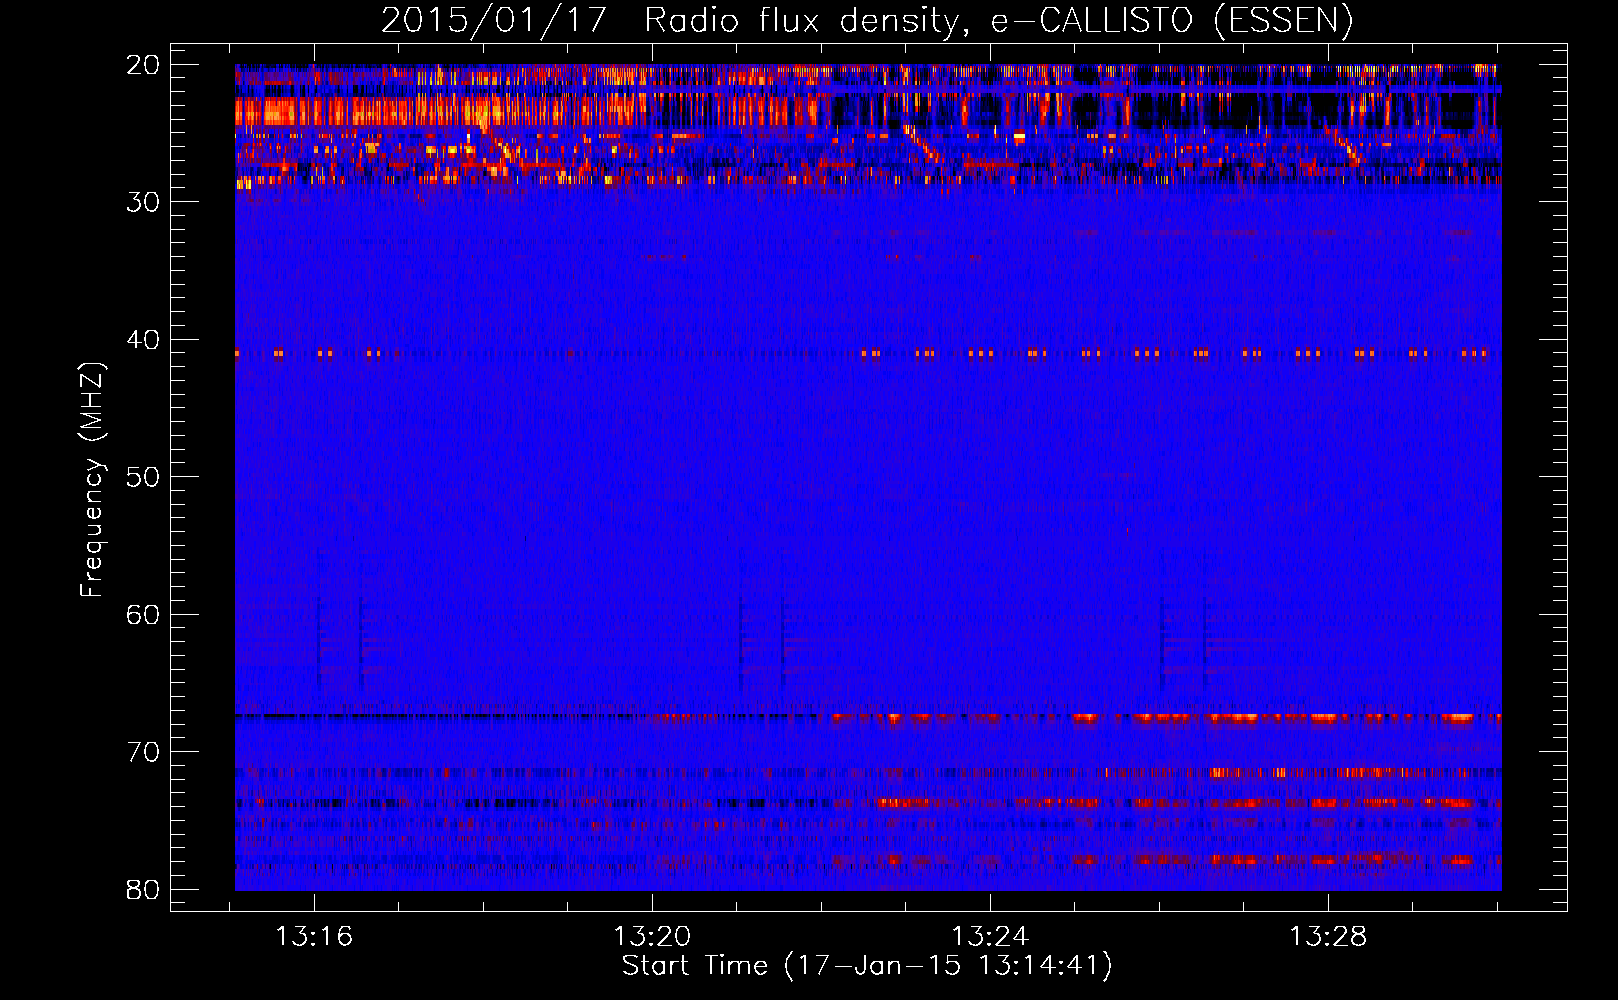Click the '13:24' time tick label
1618x1000 pixels.
990,937
